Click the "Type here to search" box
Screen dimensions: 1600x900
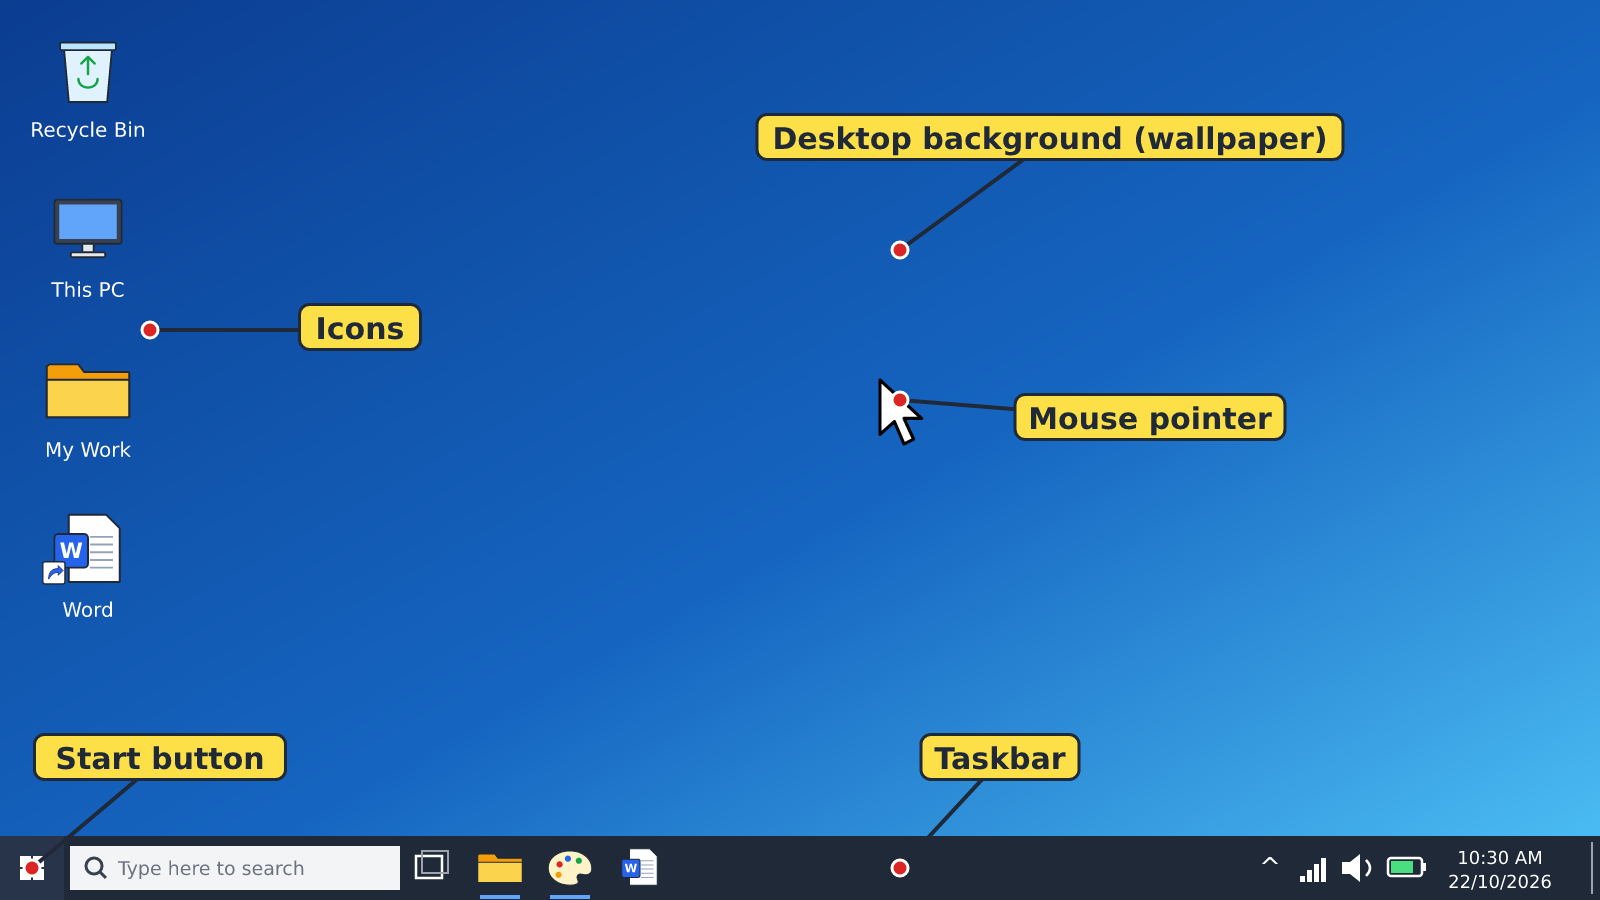click(x=235, y=868)
